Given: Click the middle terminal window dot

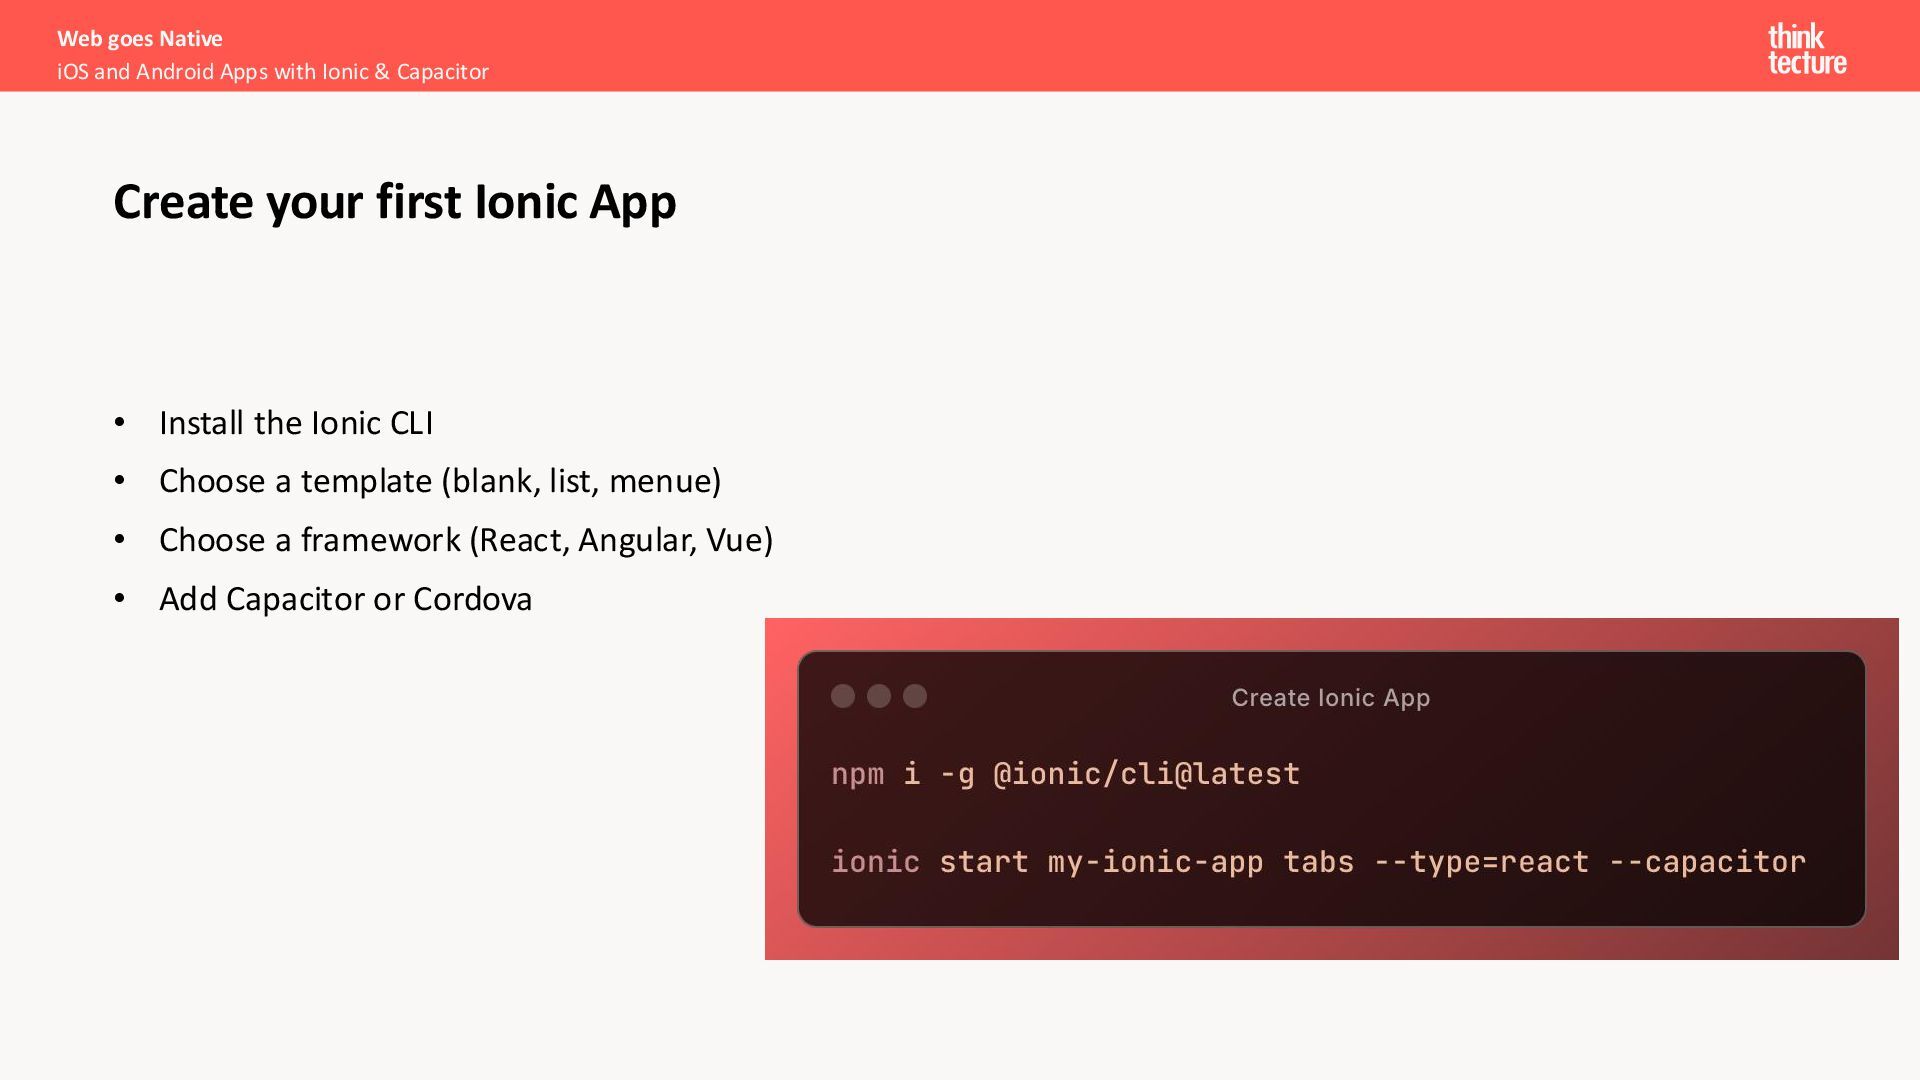Looking at the screenshot, I should [879, 696].
